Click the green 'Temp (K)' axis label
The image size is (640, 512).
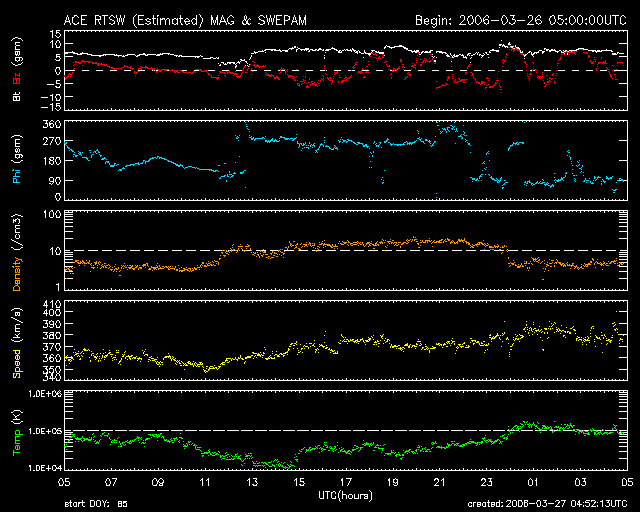click(x=17, y=433)
